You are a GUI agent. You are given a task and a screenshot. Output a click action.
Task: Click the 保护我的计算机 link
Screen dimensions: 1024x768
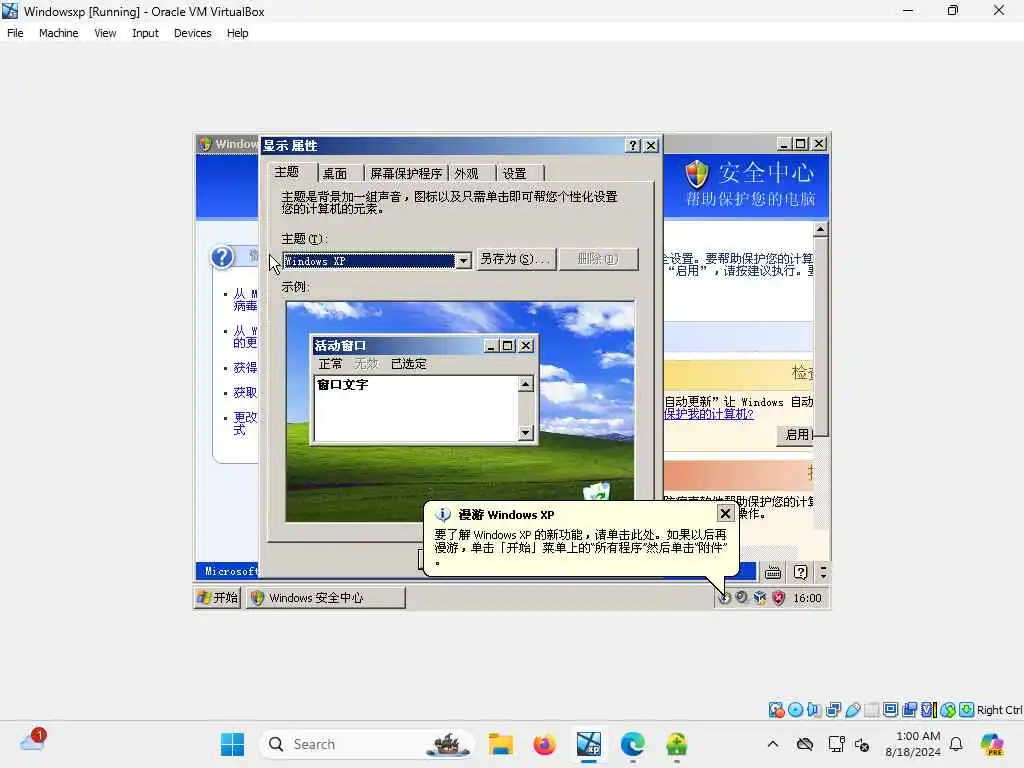tap(709, 414)
